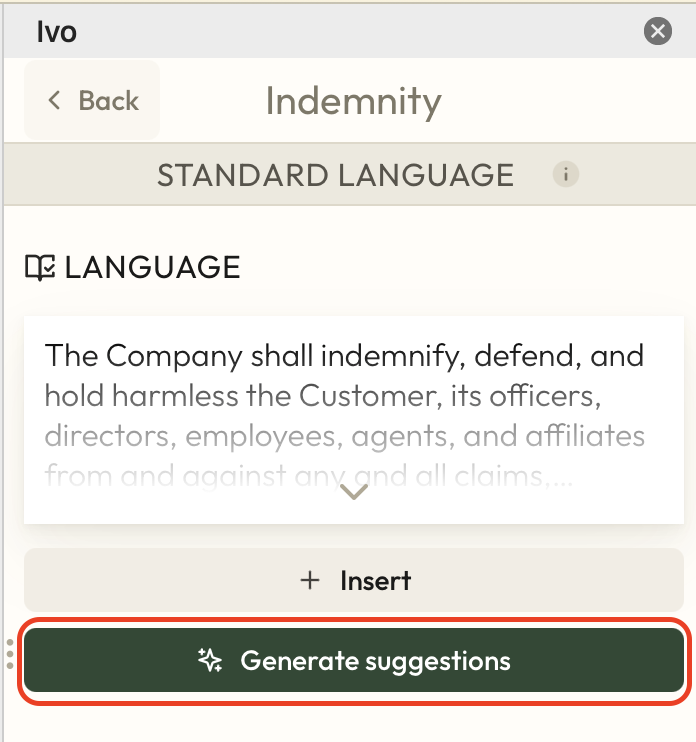Select the Indemnity heading
The width and height of the screenshot is (696, 742).
coord(353,101)
